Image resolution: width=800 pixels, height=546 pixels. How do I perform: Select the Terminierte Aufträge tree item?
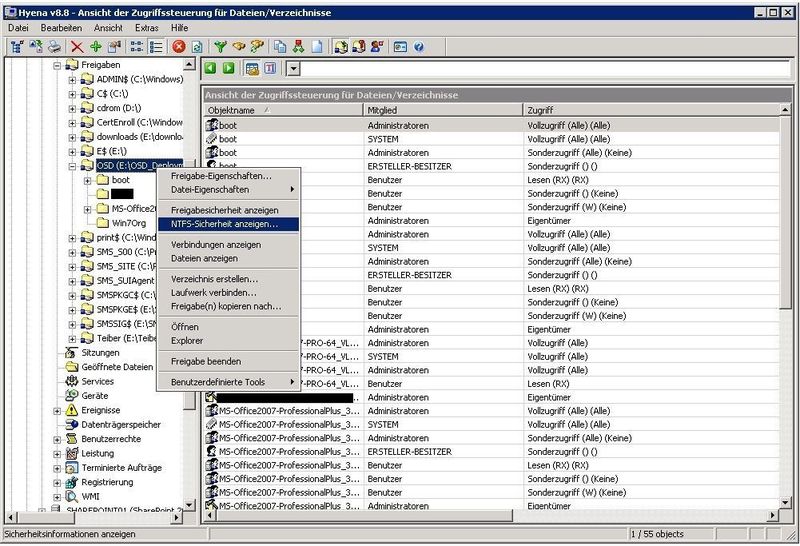coord(121,468)
